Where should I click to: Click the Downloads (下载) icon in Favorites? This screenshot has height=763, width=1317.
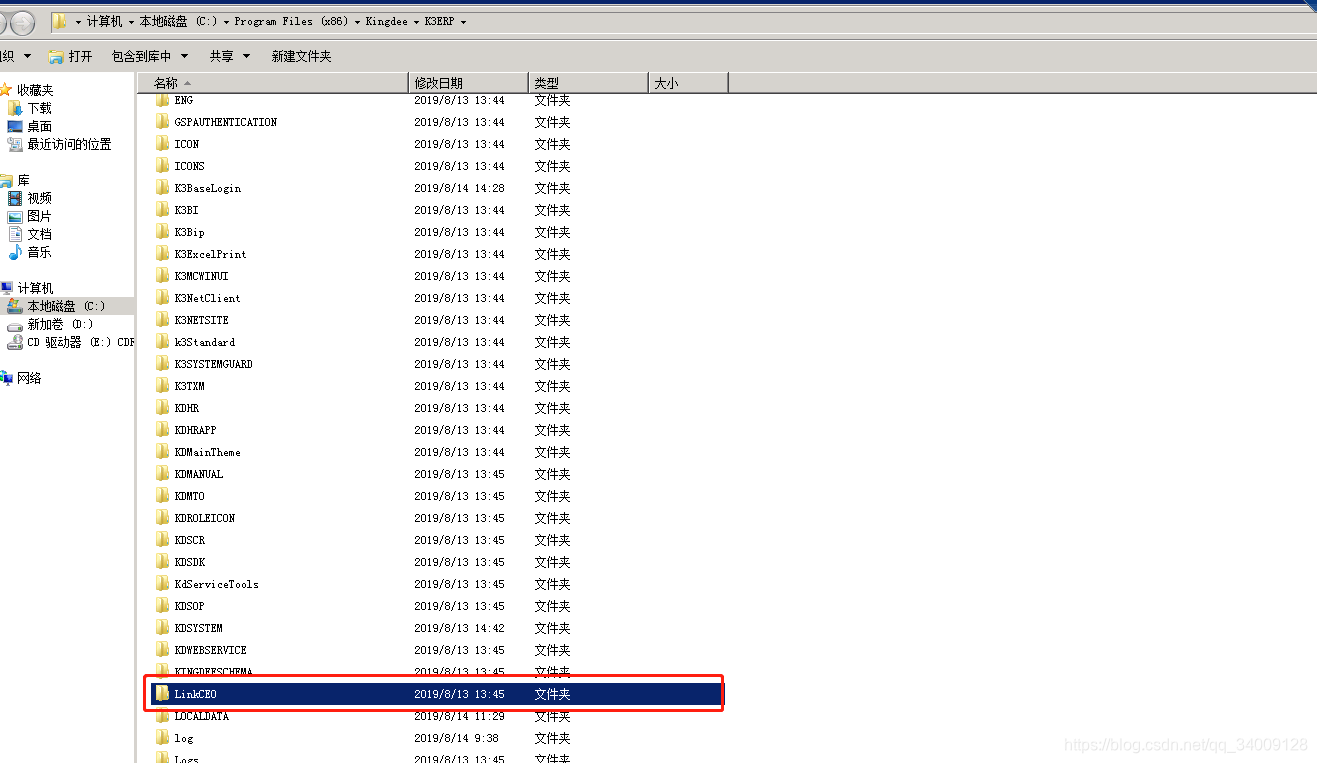click(15, 108)
